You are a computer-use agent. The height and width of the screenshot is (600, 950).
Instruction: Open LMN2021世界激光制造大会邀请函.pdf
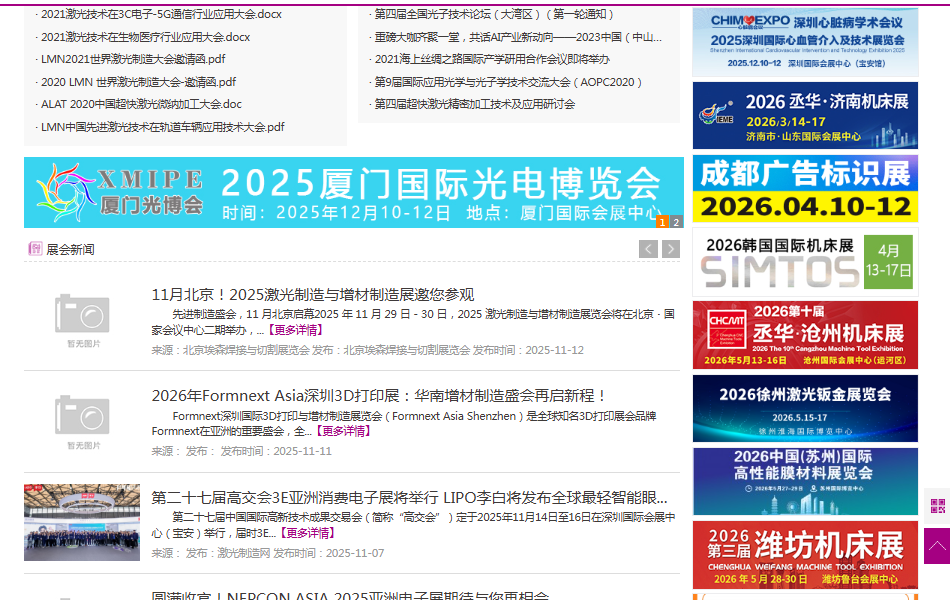tap(133, 59)
